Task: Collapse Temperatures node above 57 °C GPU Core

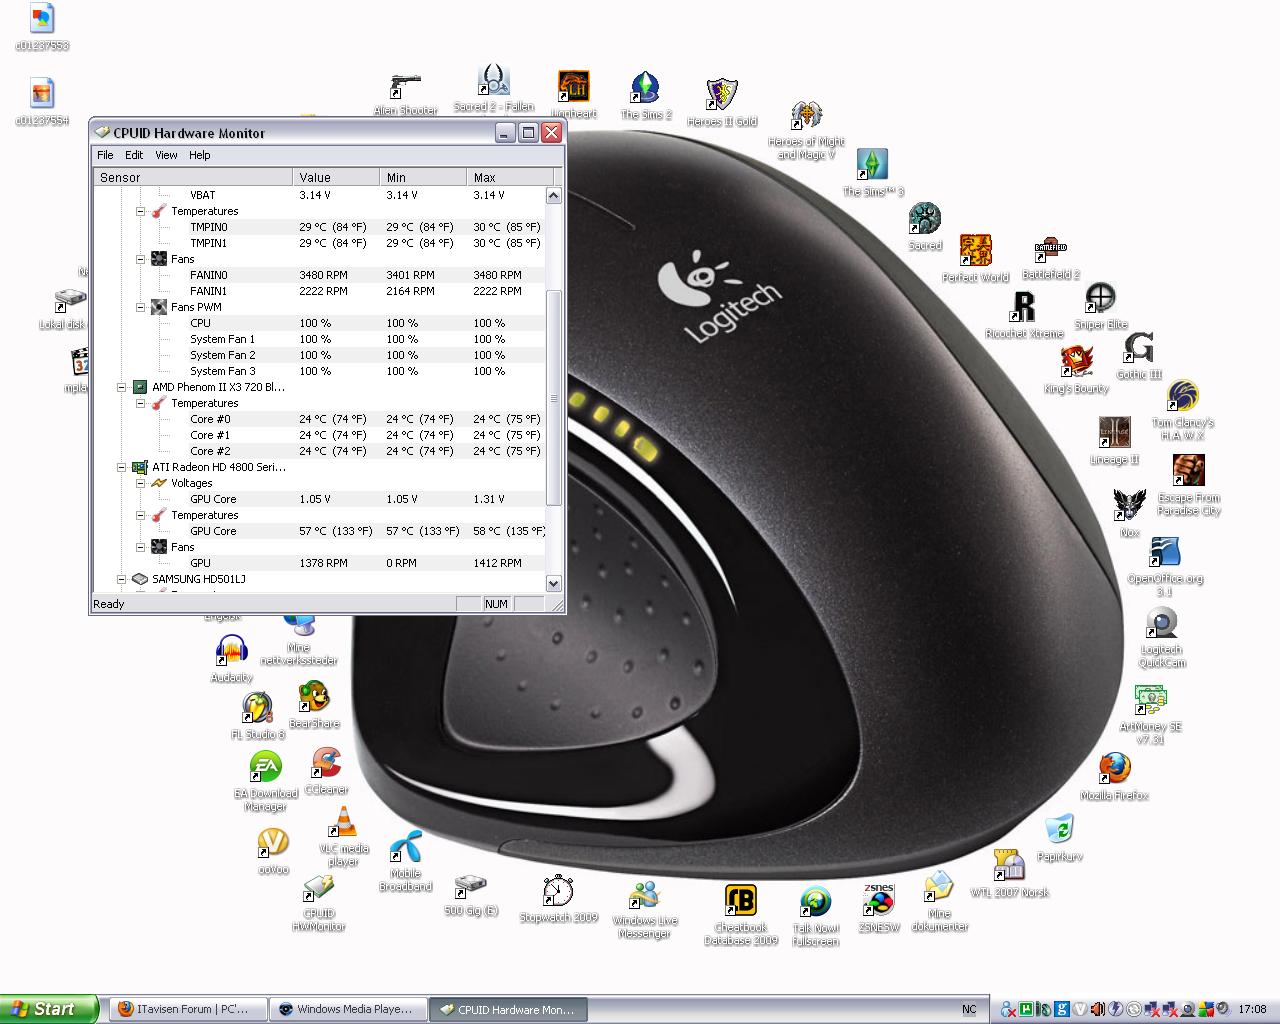Action: pyautogui.click(x=141, y=515)
